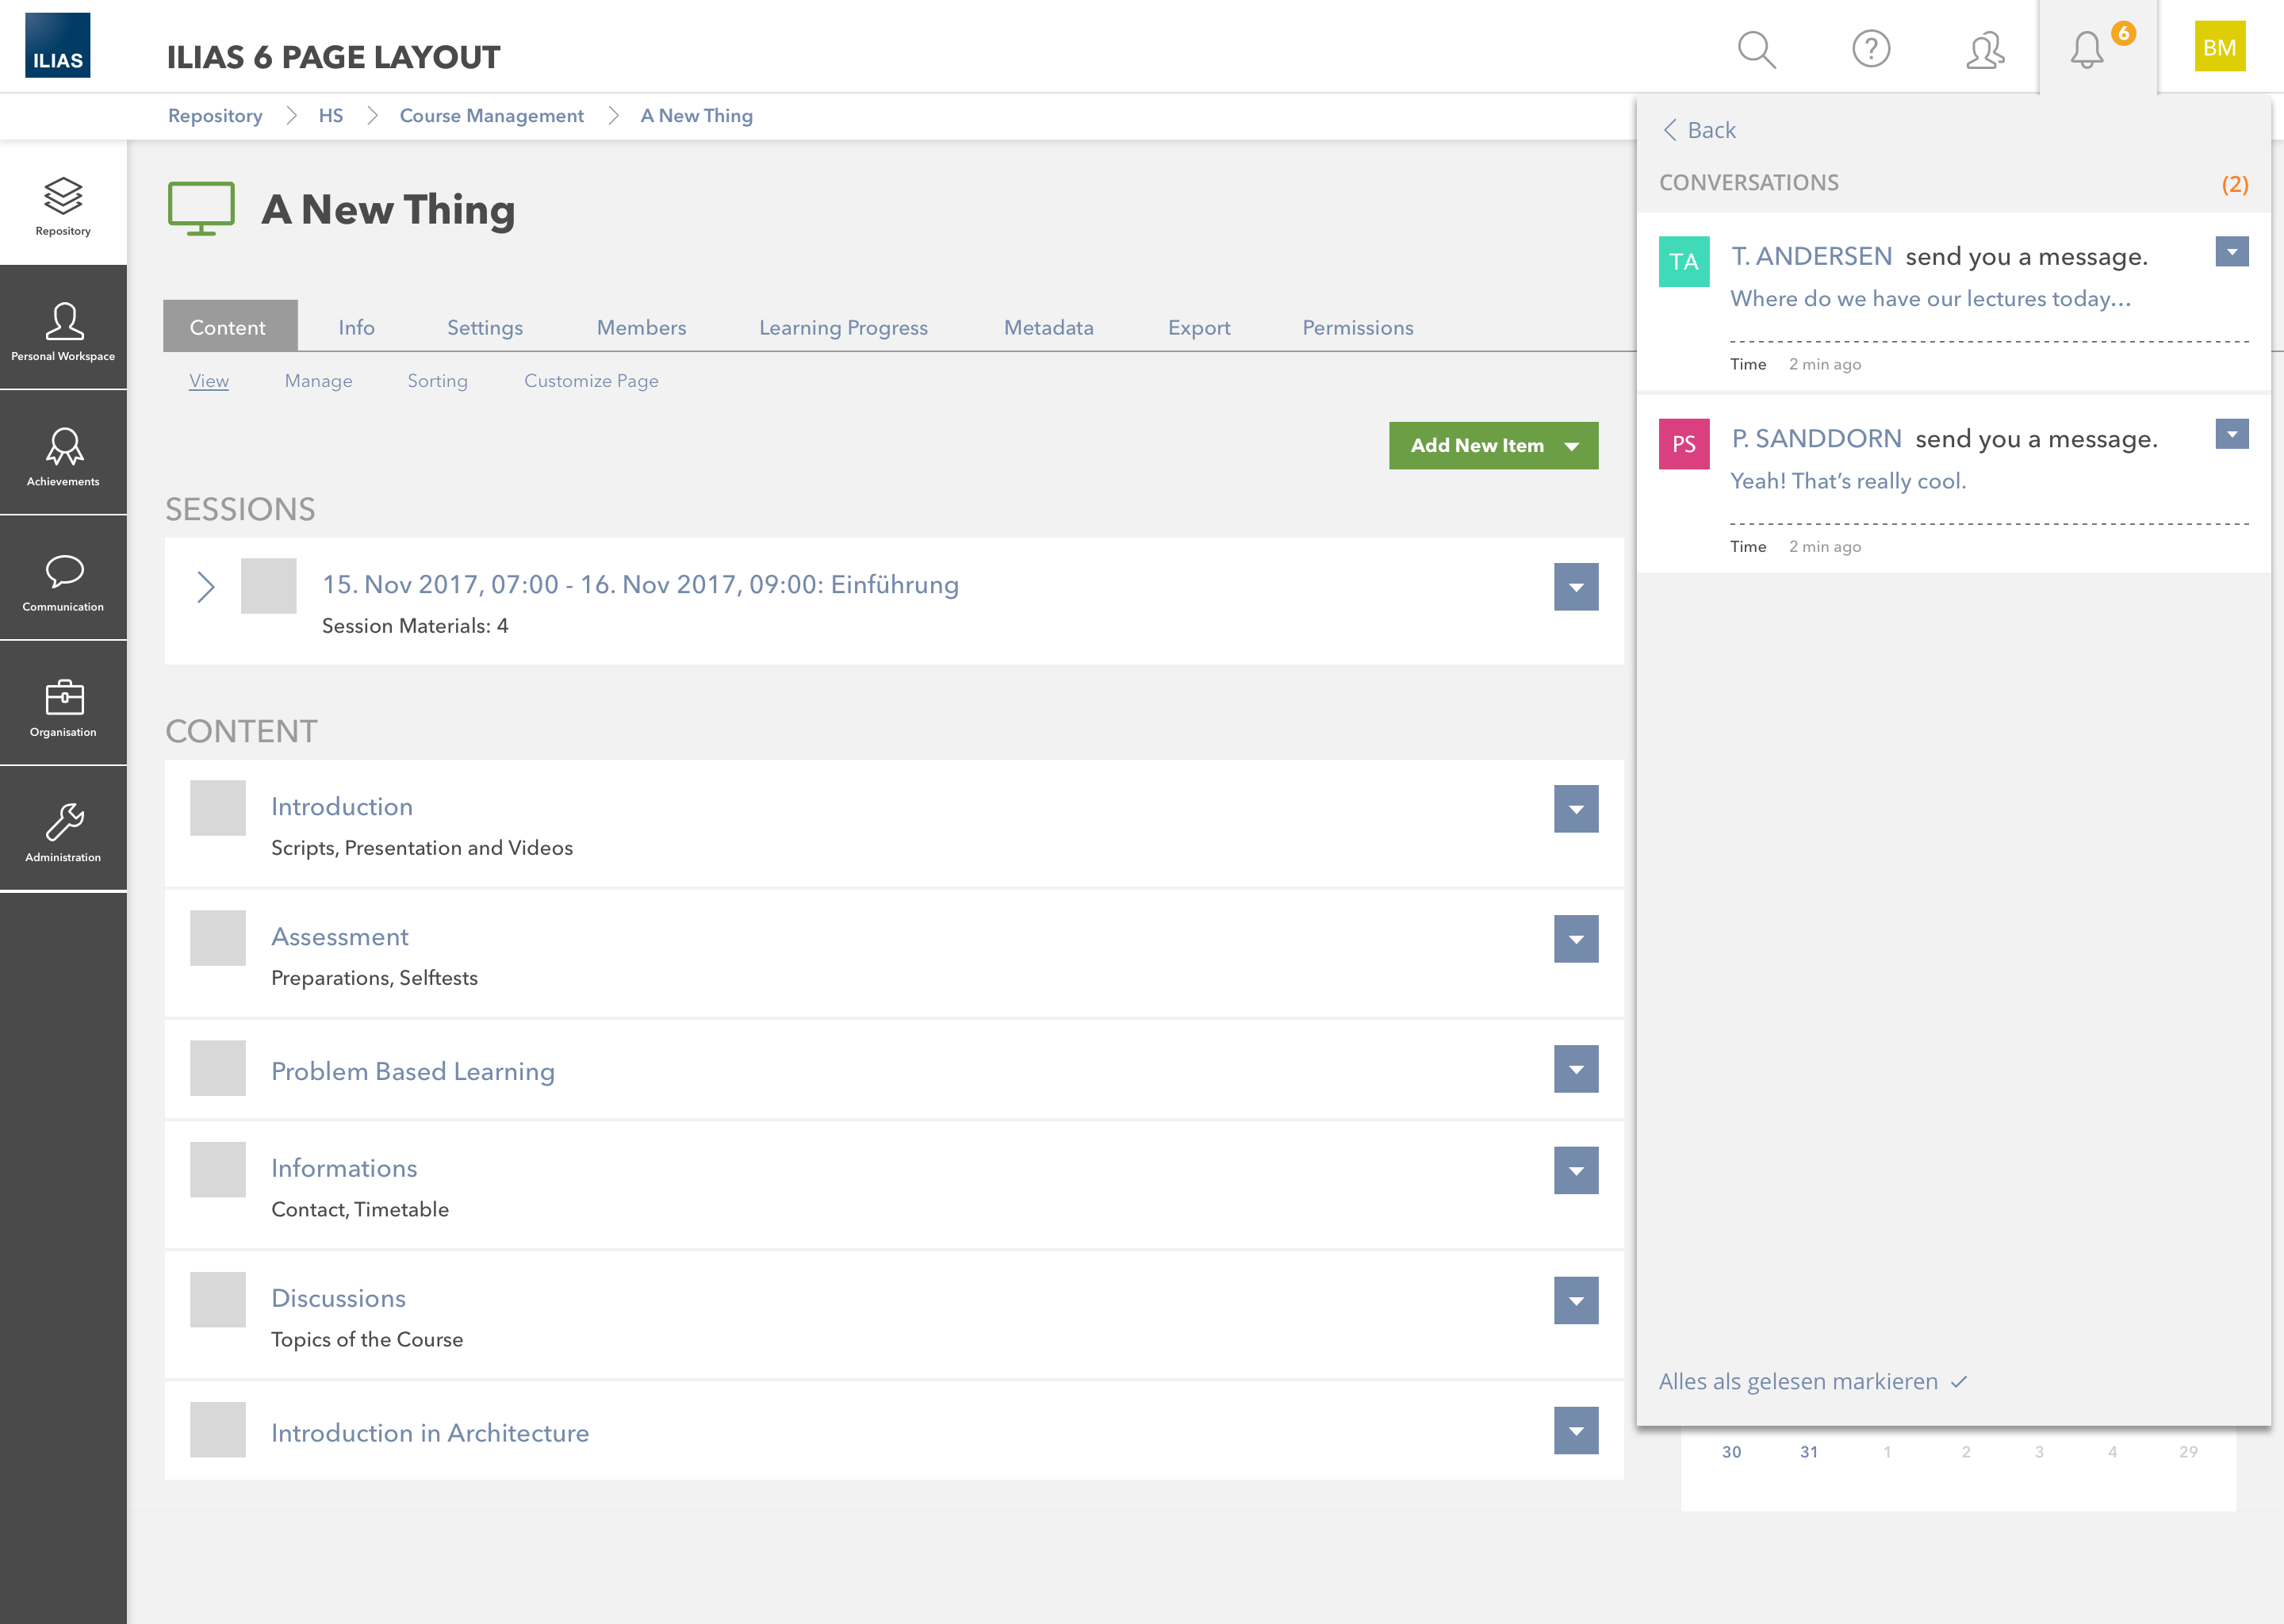Open the search magnifier icon
This screenshot has height=1624, width=2284.
pos(1756,48)
